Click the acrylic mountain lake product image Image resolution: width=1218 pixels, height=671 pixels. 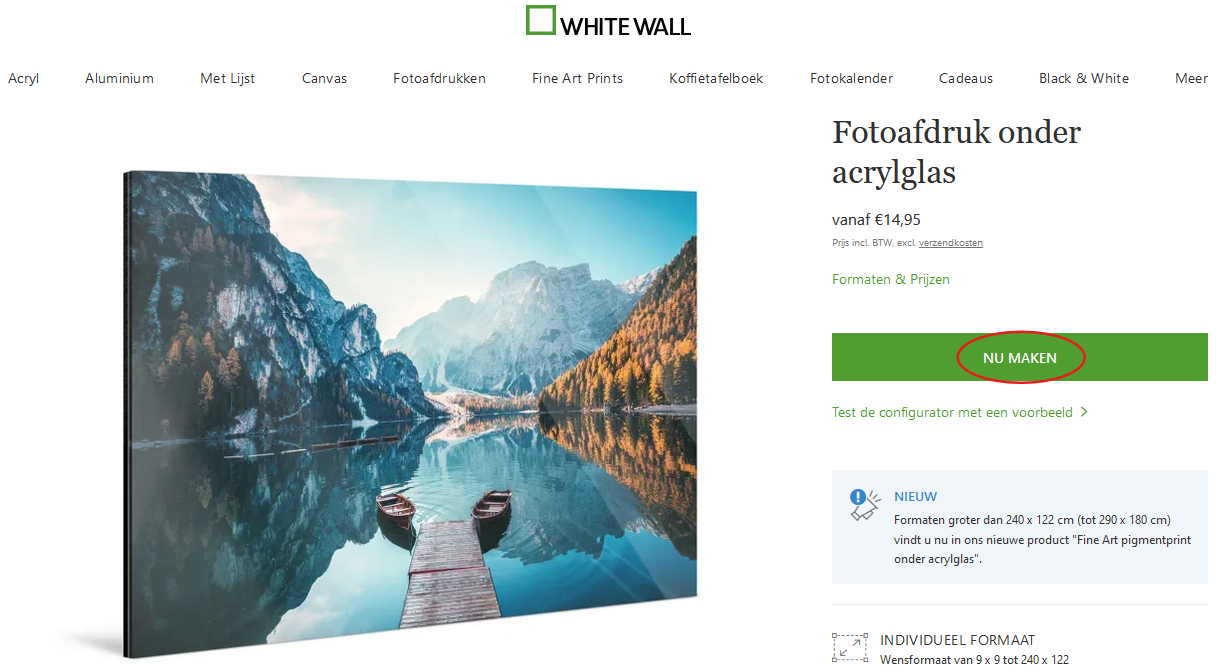pos(410,413)
